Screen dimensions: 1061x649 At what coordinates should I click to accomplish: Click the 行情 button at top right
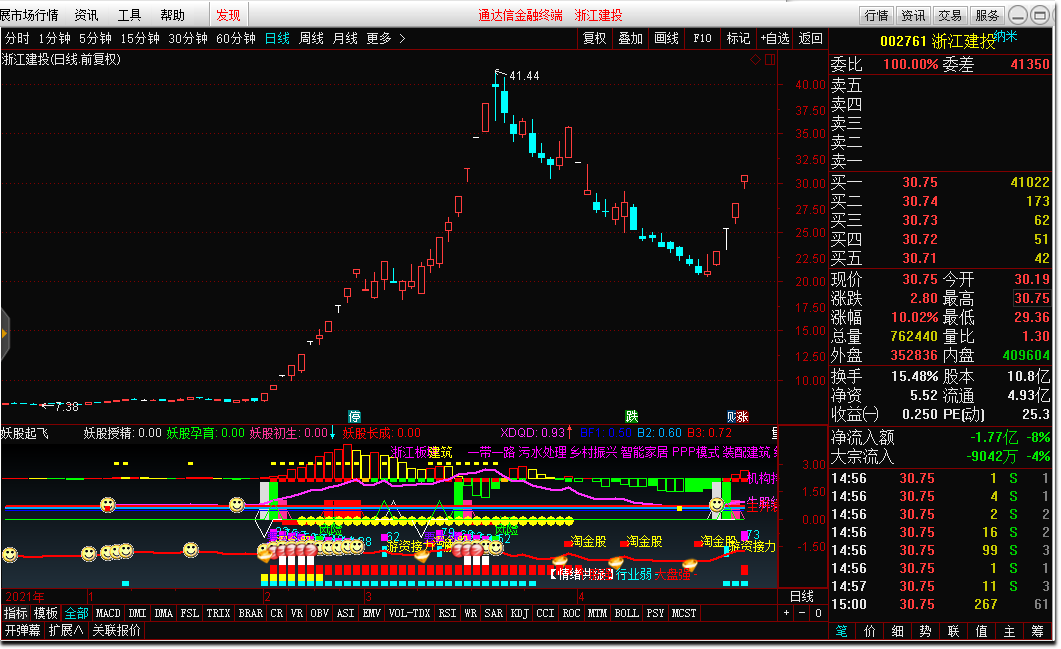click(877, 16)
